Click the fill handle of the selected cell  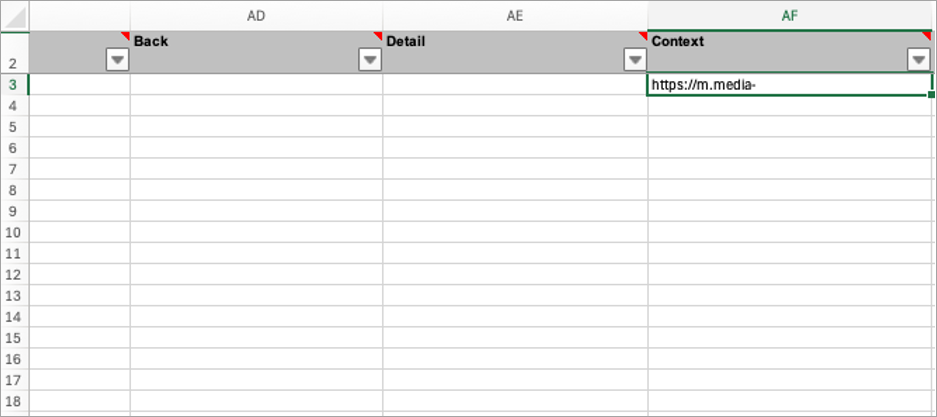click(931, 95)
